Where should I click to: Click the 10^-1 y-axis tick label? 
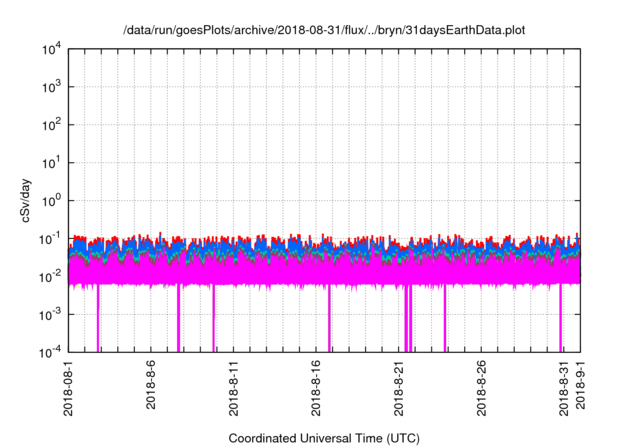(50, 239)
